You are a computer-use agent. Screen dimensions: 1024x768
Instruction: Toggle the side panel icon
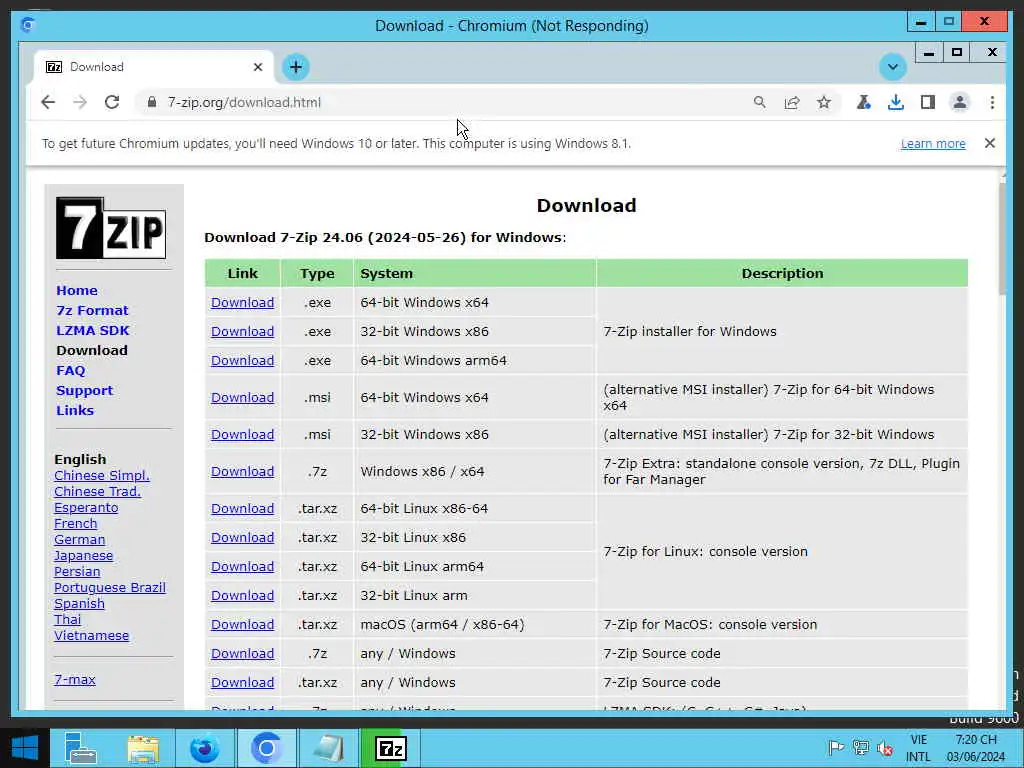click(x=928, y=103)
